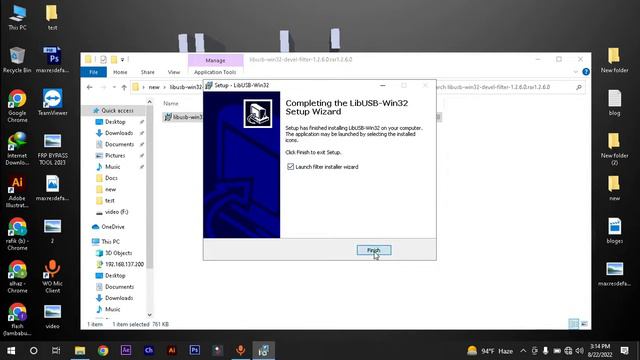This screenshot has height=360, width=640.
Task: Select OneDrive in navigation pane
Action: pyautogui.click(x=113, y=227)
